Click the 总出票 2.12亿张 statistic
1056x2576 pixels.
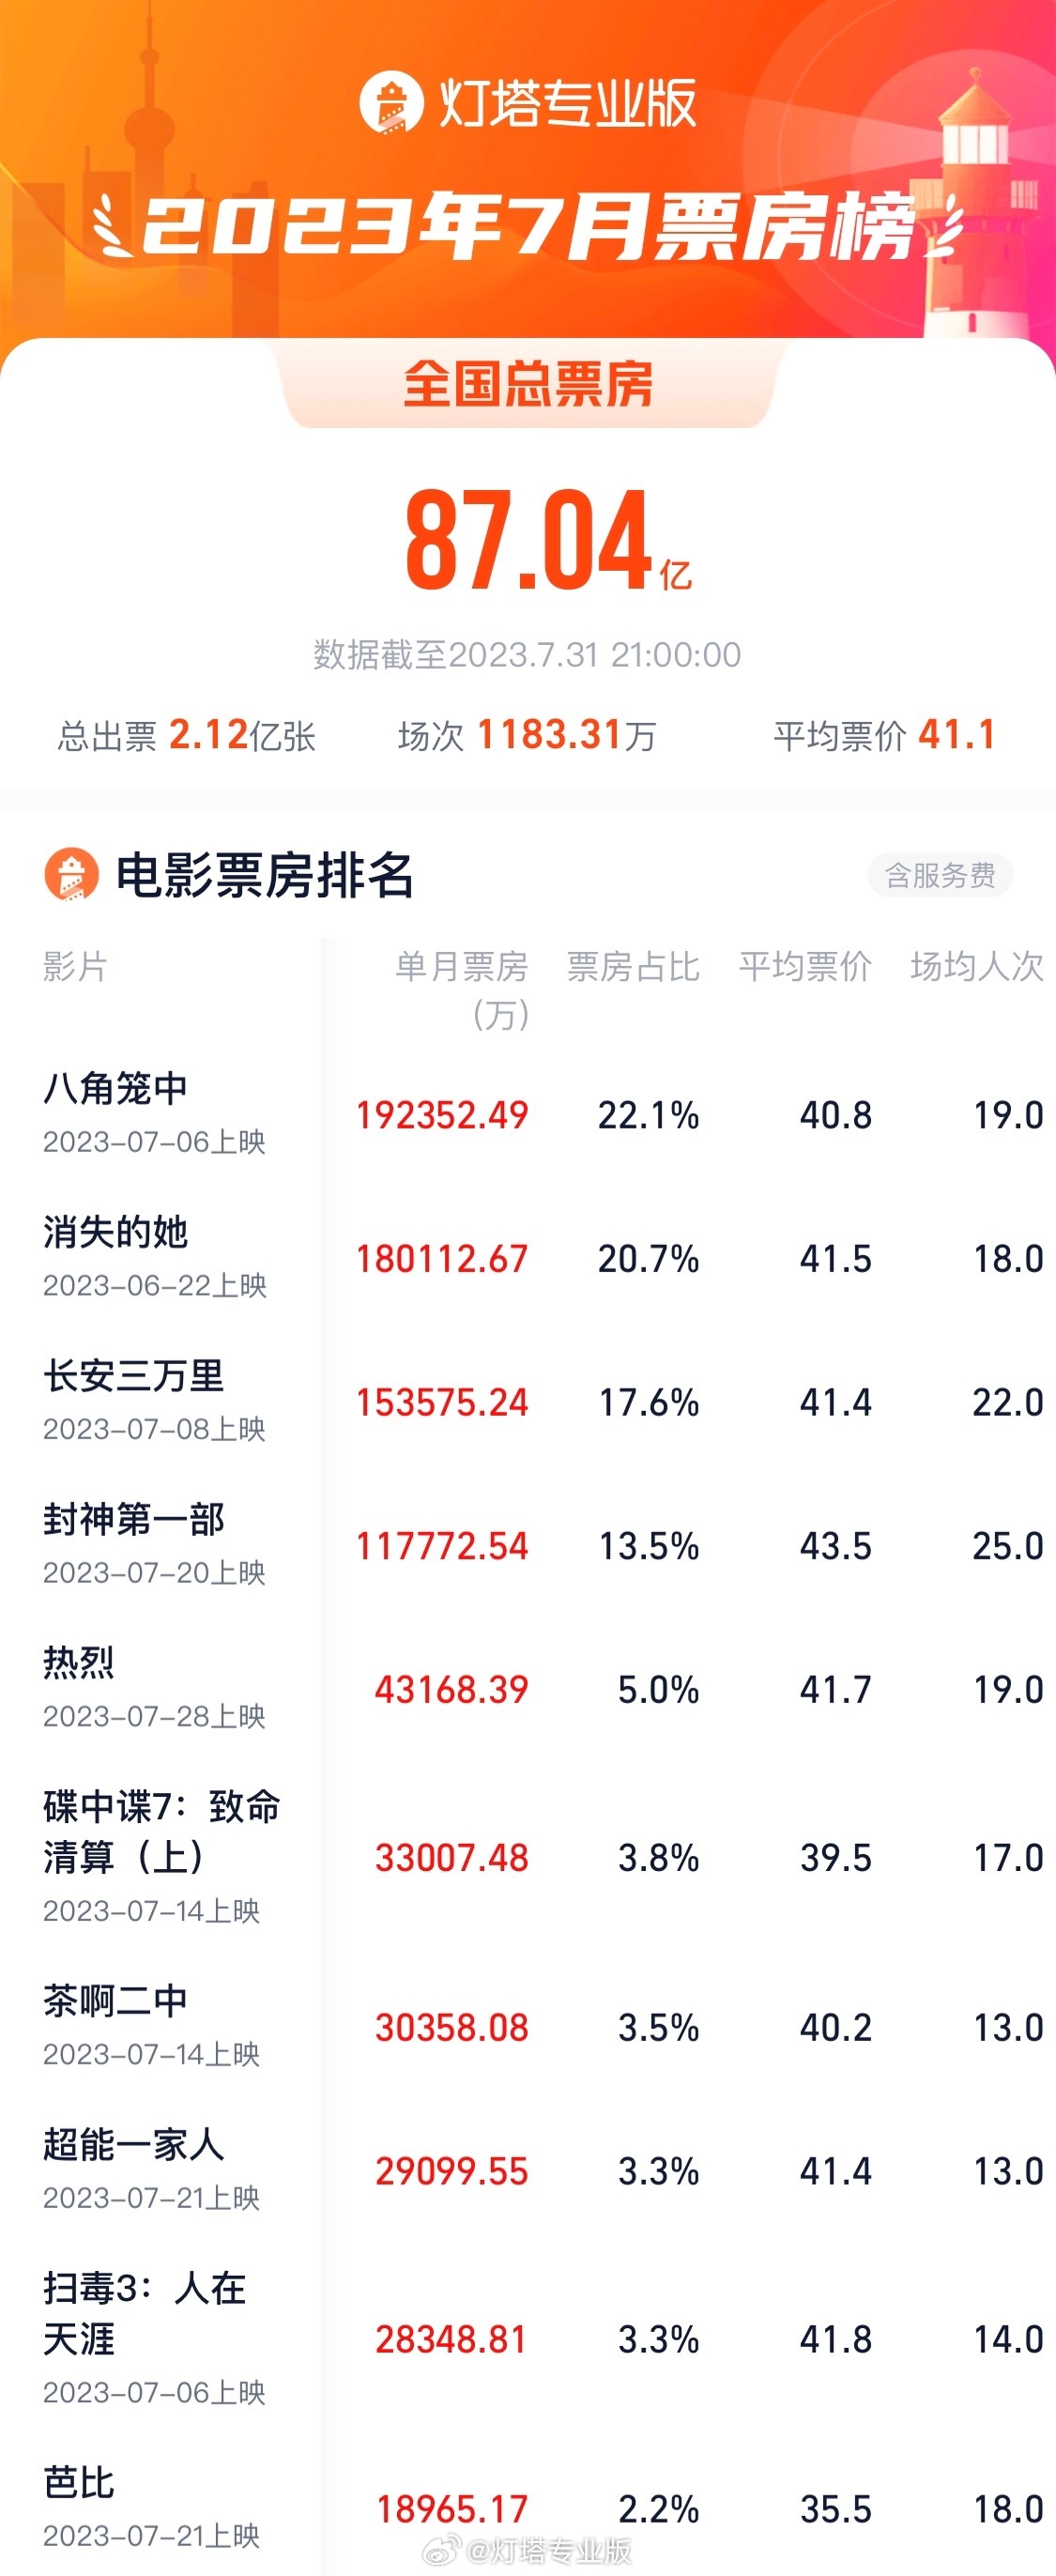pyautogui.click(x=187, y=735)
